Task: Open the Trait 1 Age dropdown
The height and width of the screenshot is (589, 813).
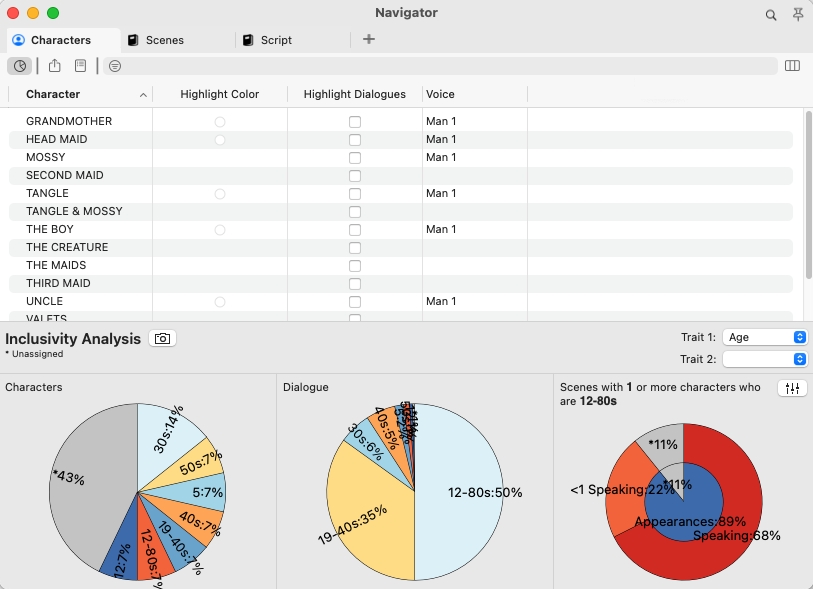Action: tap(765, 338)
